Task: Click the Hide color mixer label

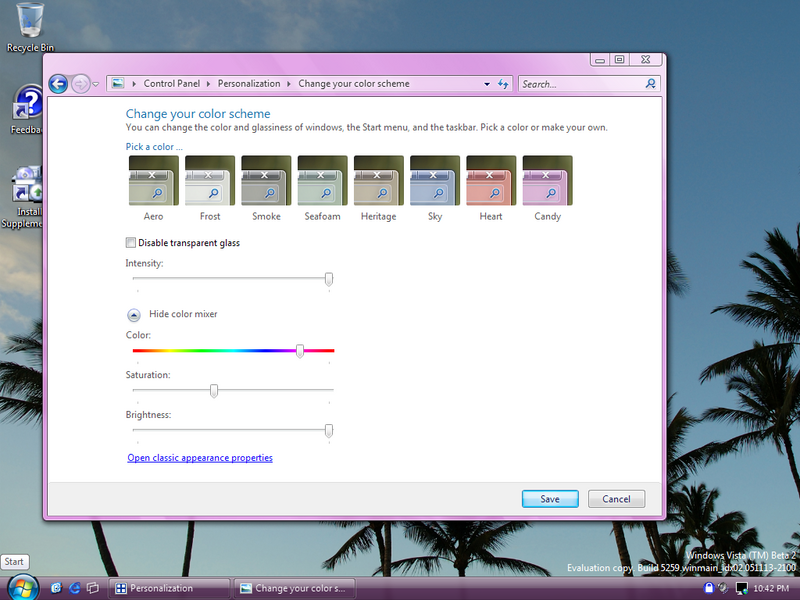Action: [183, 314]
